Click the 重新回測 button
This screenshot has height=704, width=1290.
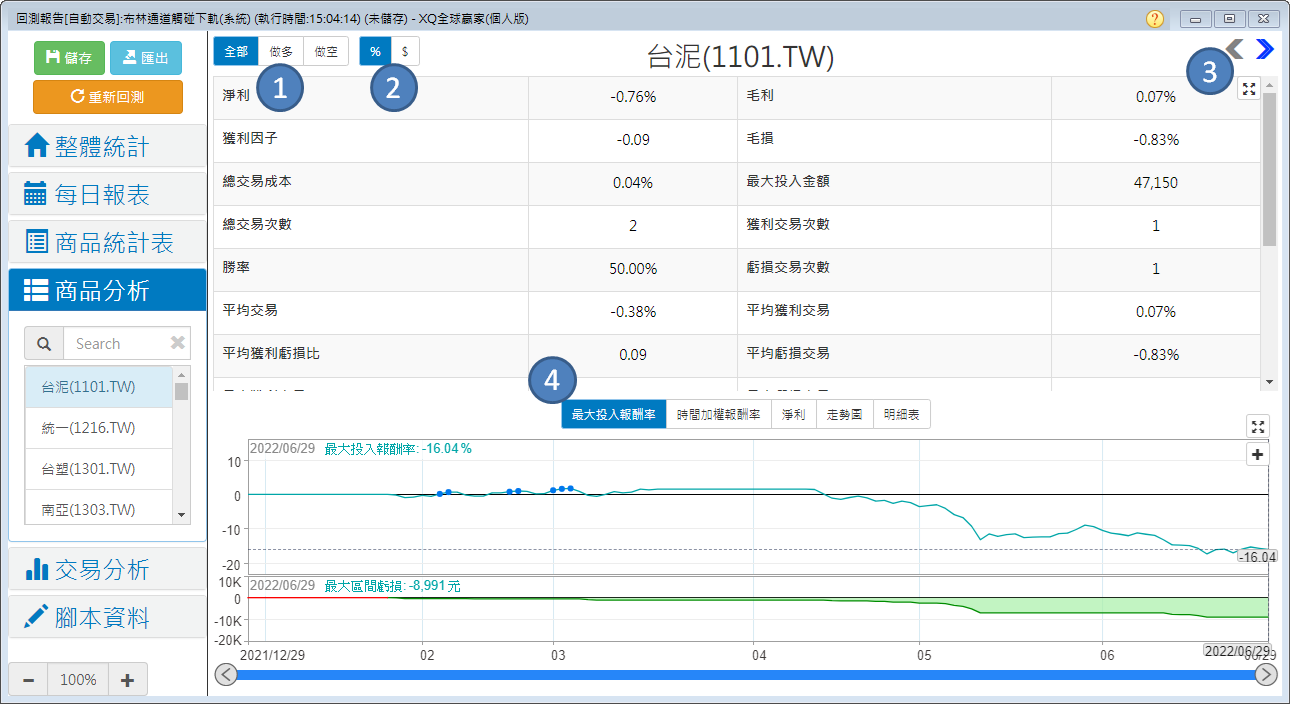click(x=108, y=97)
